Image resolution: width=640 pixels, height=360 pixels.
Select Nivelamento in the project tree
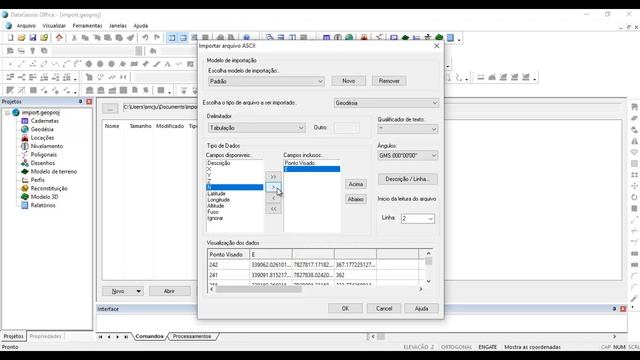[x=47, y=146]
